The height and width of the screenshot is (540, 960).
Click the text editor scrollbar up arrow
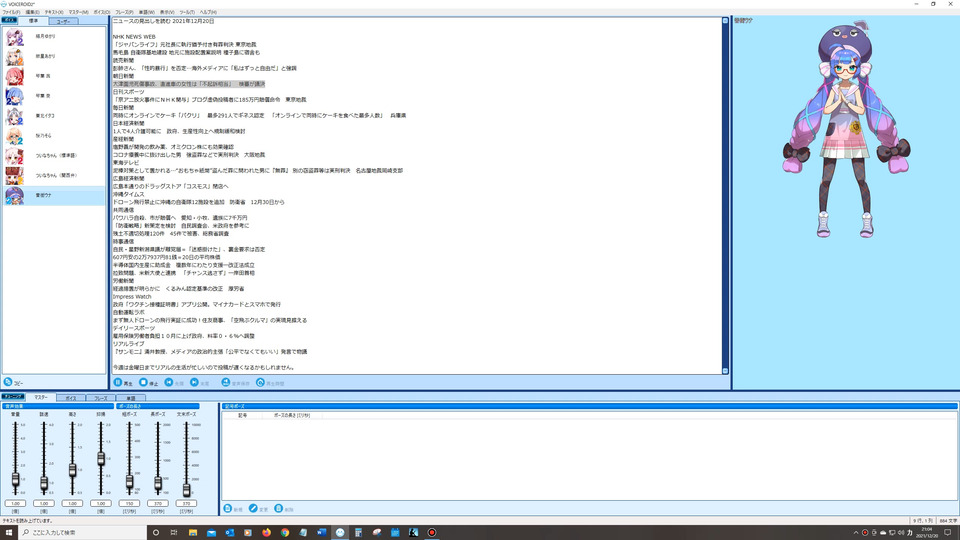(725, 21)
